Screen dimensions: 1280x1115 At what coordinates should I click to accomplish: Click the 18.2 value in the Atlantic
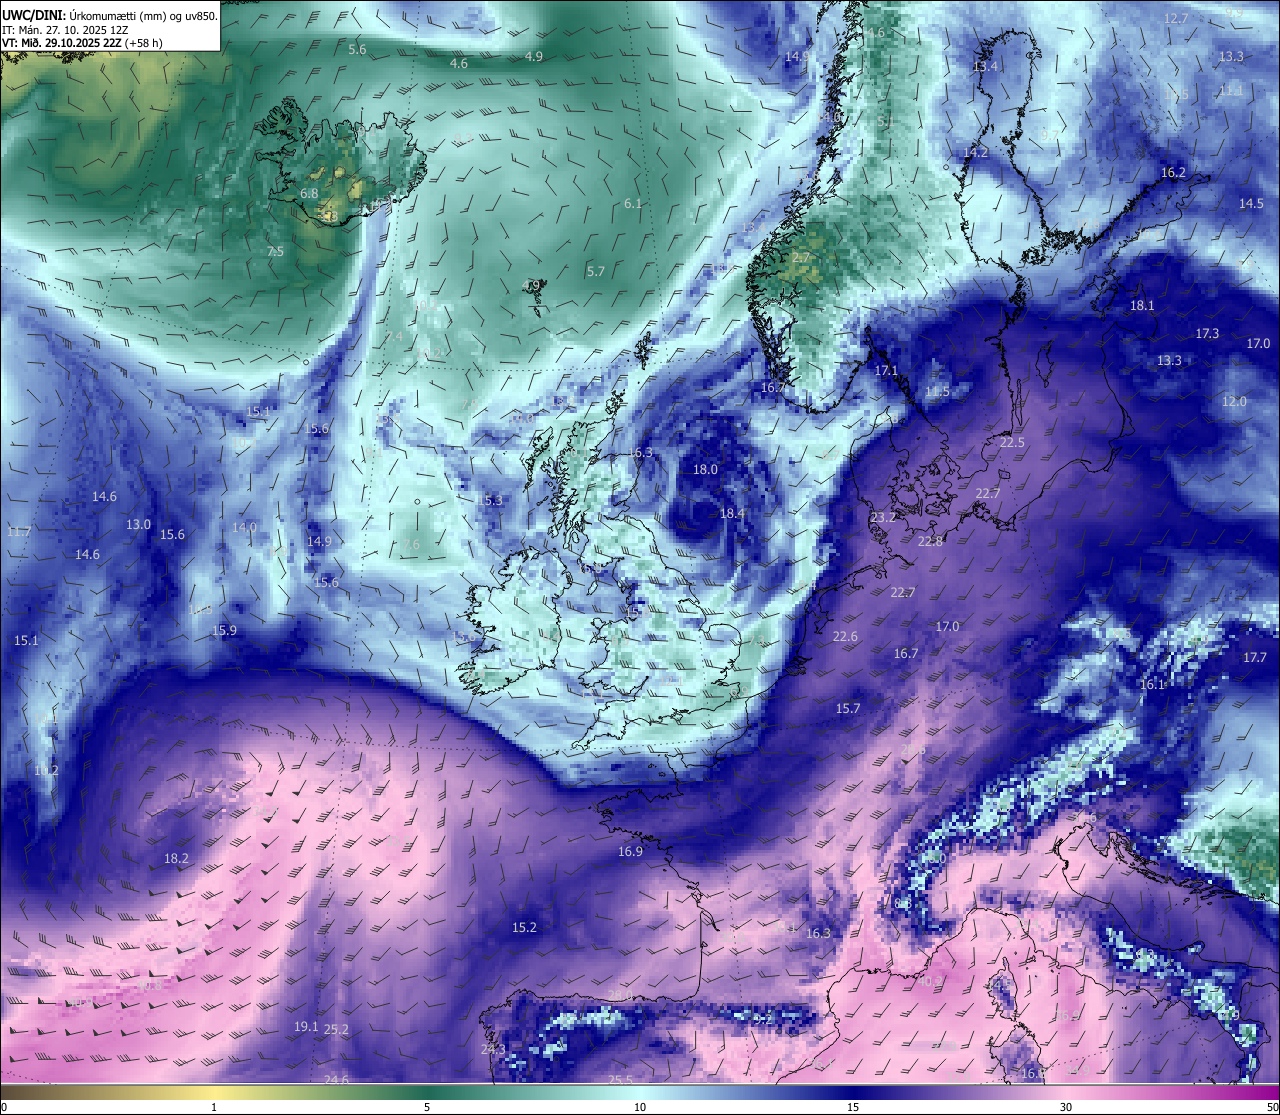pos(176,859)
